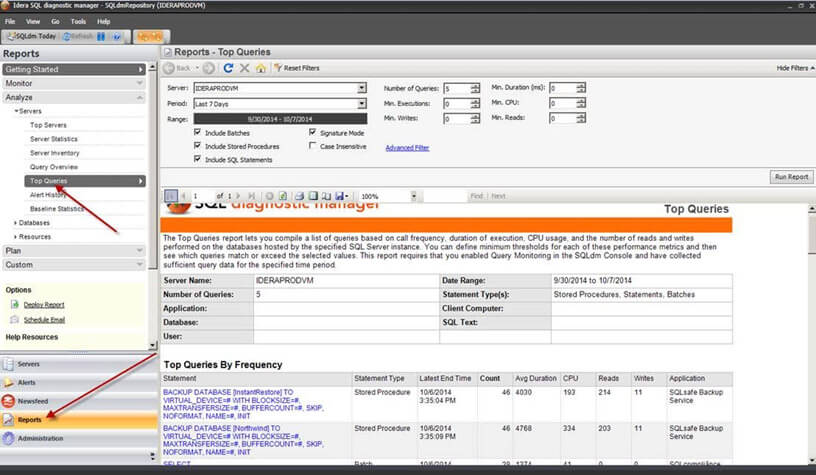816x475 pixels.
Task: Uncheck Include Stored Procedures checkbox
Action: coord(197,146)
